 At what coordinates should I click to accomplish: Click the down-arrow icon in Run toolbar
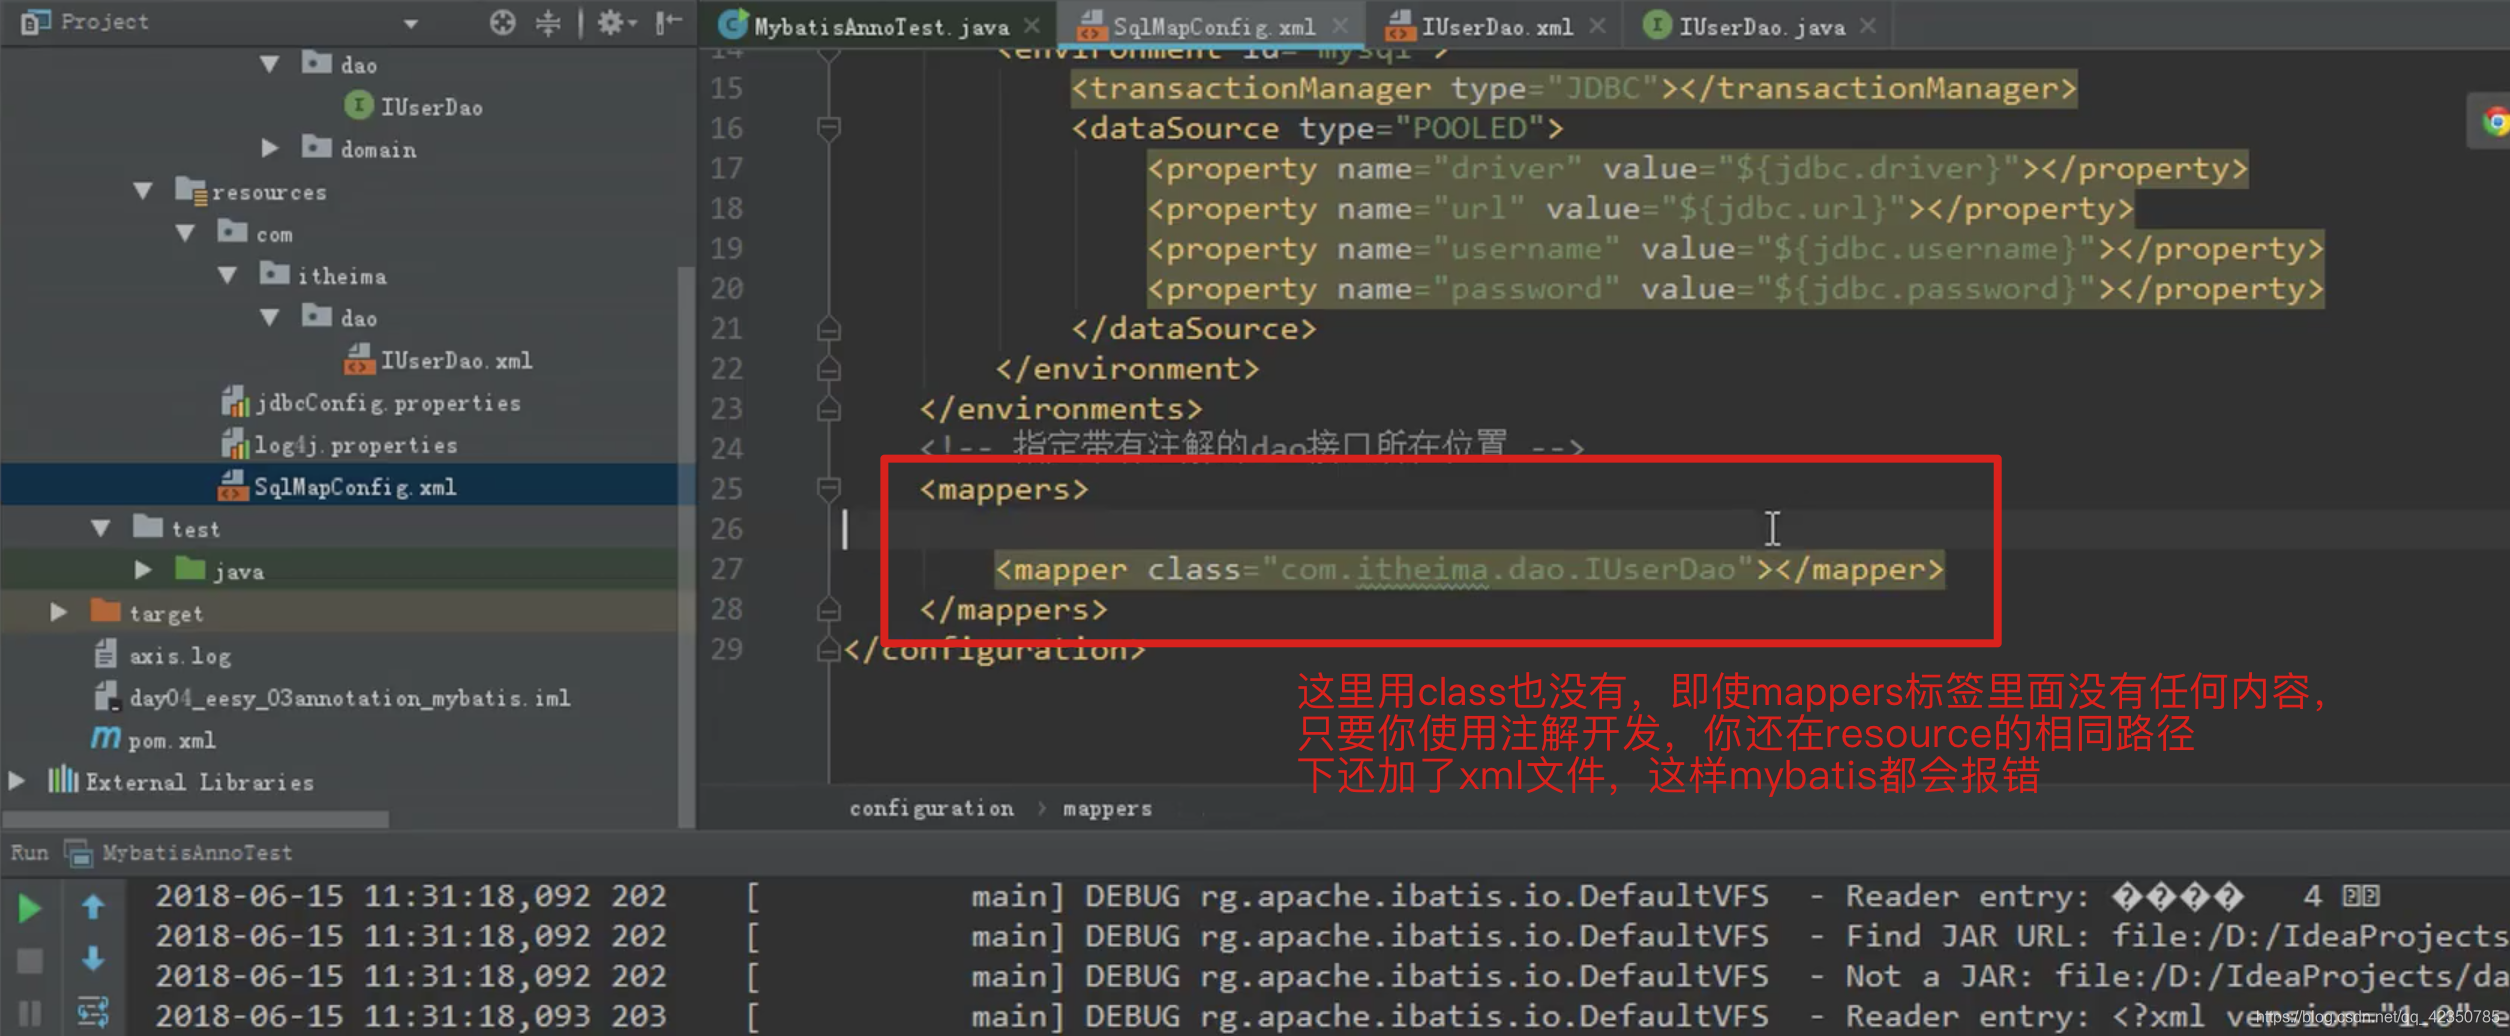[x=93, y=959]
